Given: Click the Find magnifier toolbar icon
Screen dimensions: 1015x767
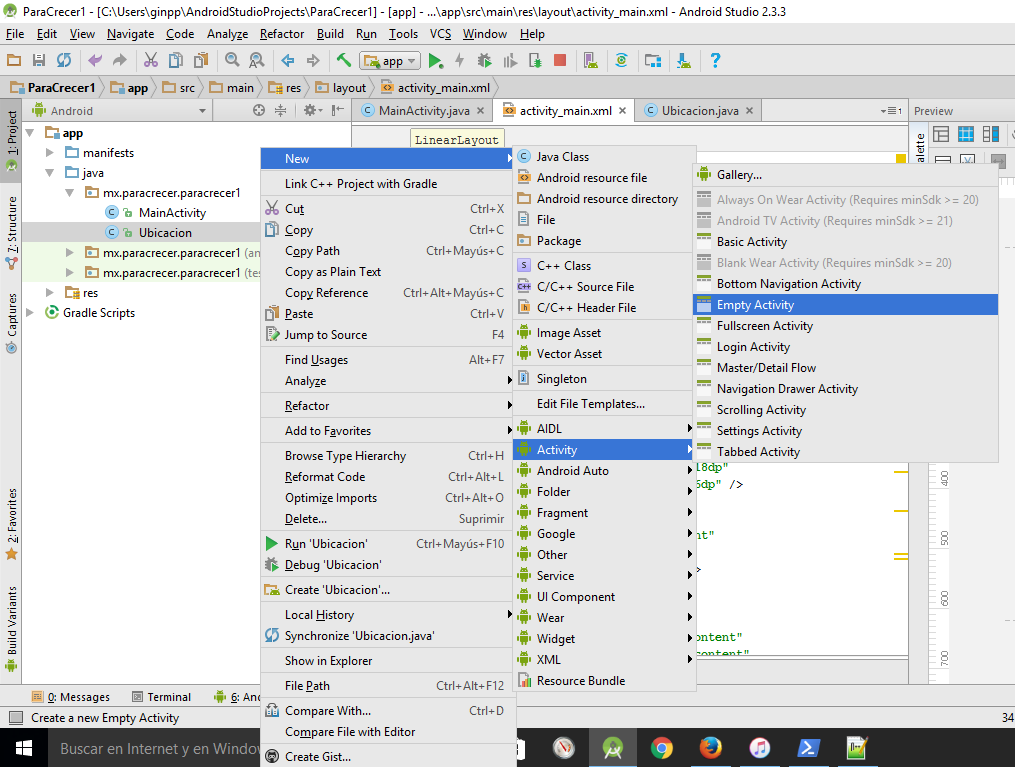Looking at the screenshot, I should pyautogui.click(x=232, y=61).
